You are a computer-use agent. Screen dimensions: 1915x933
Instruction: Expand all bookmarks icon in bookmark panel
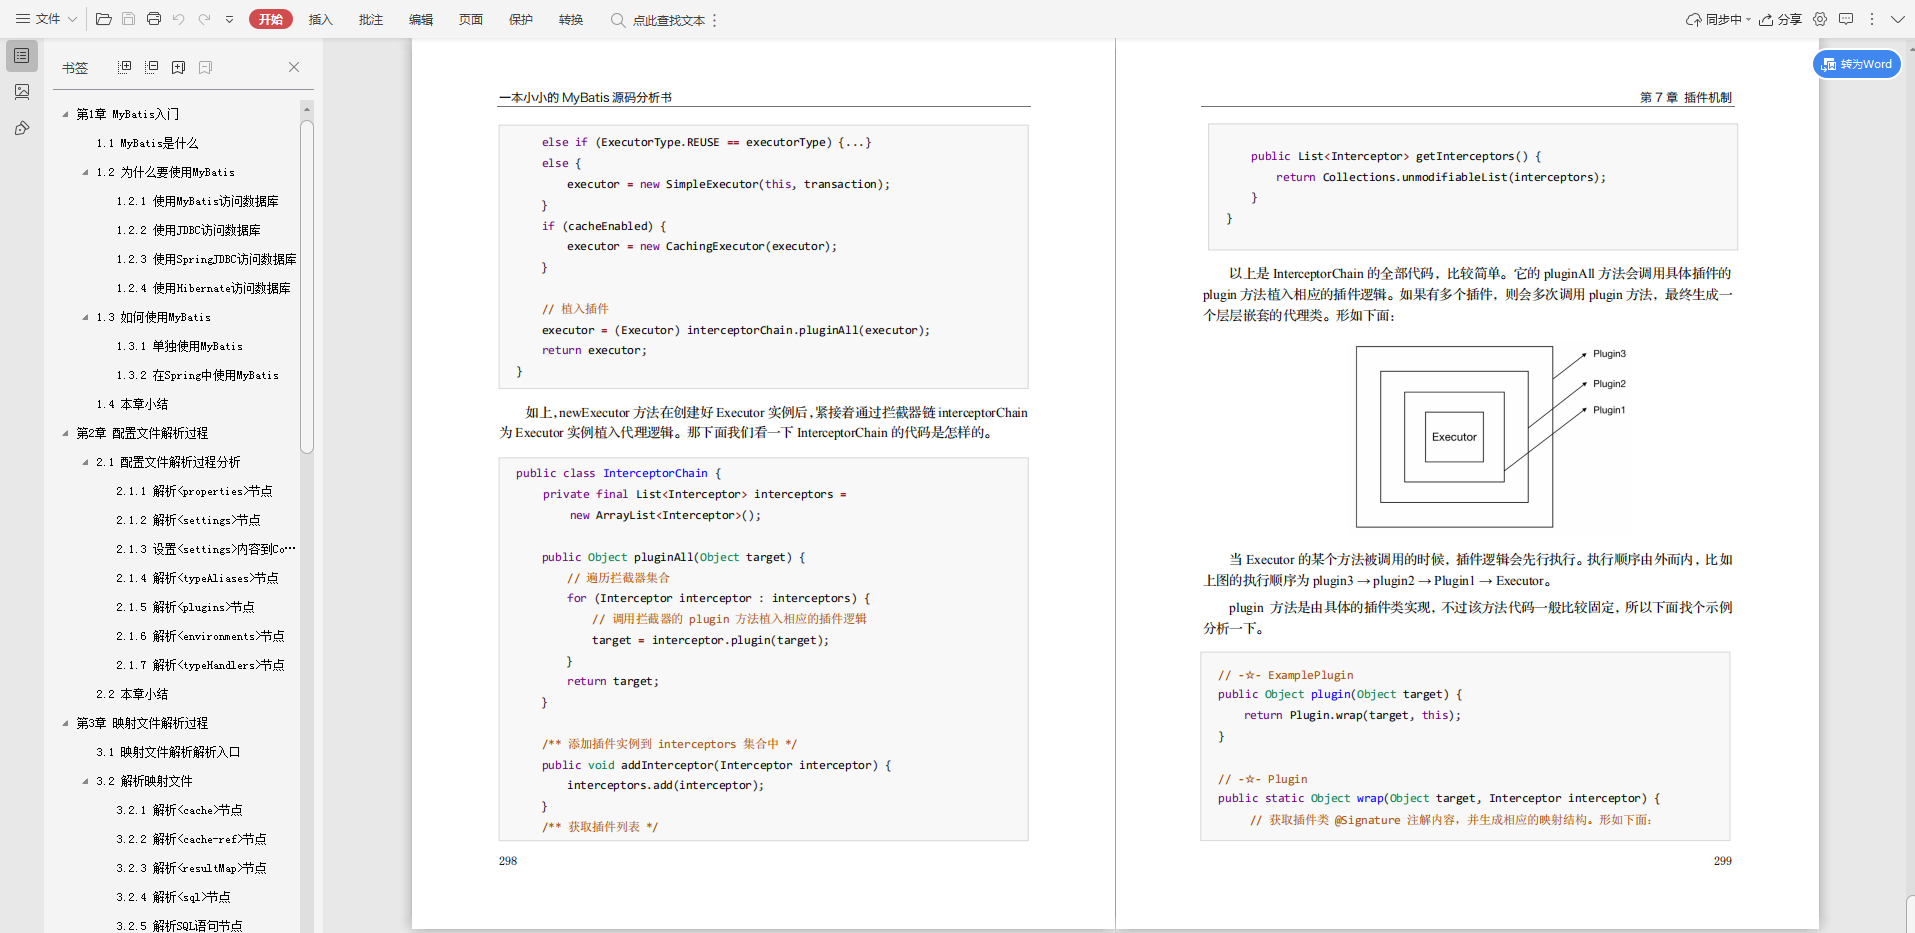click(125, 67)
